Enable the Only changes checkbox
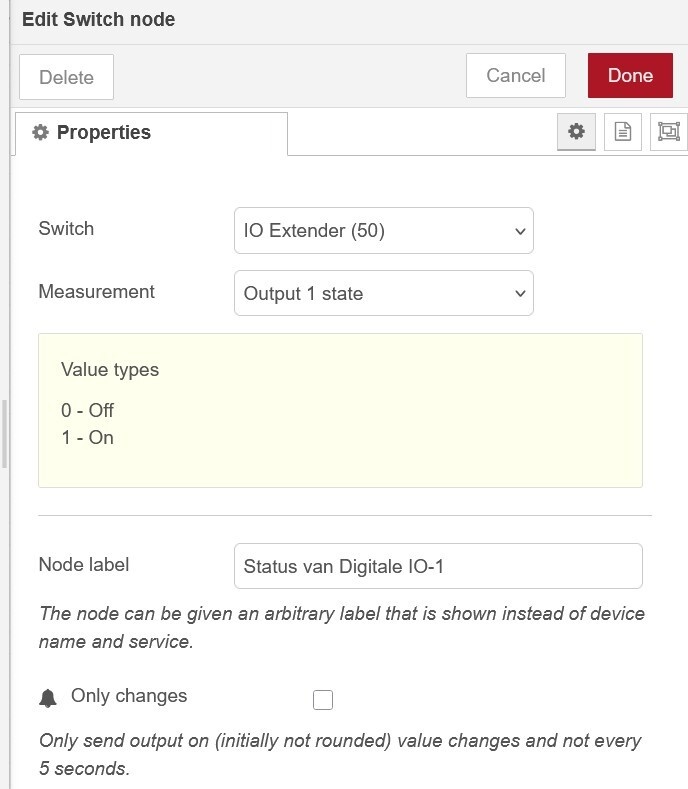688x789 pixels. [323, 700]
